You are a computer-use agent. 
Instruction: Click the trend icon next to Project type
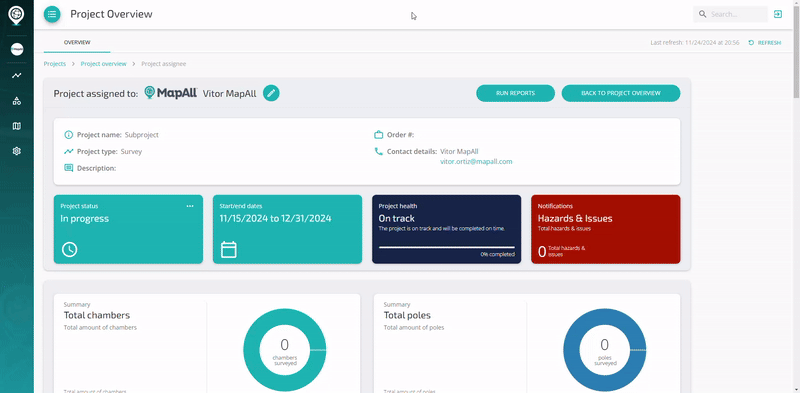coord(68,152)
